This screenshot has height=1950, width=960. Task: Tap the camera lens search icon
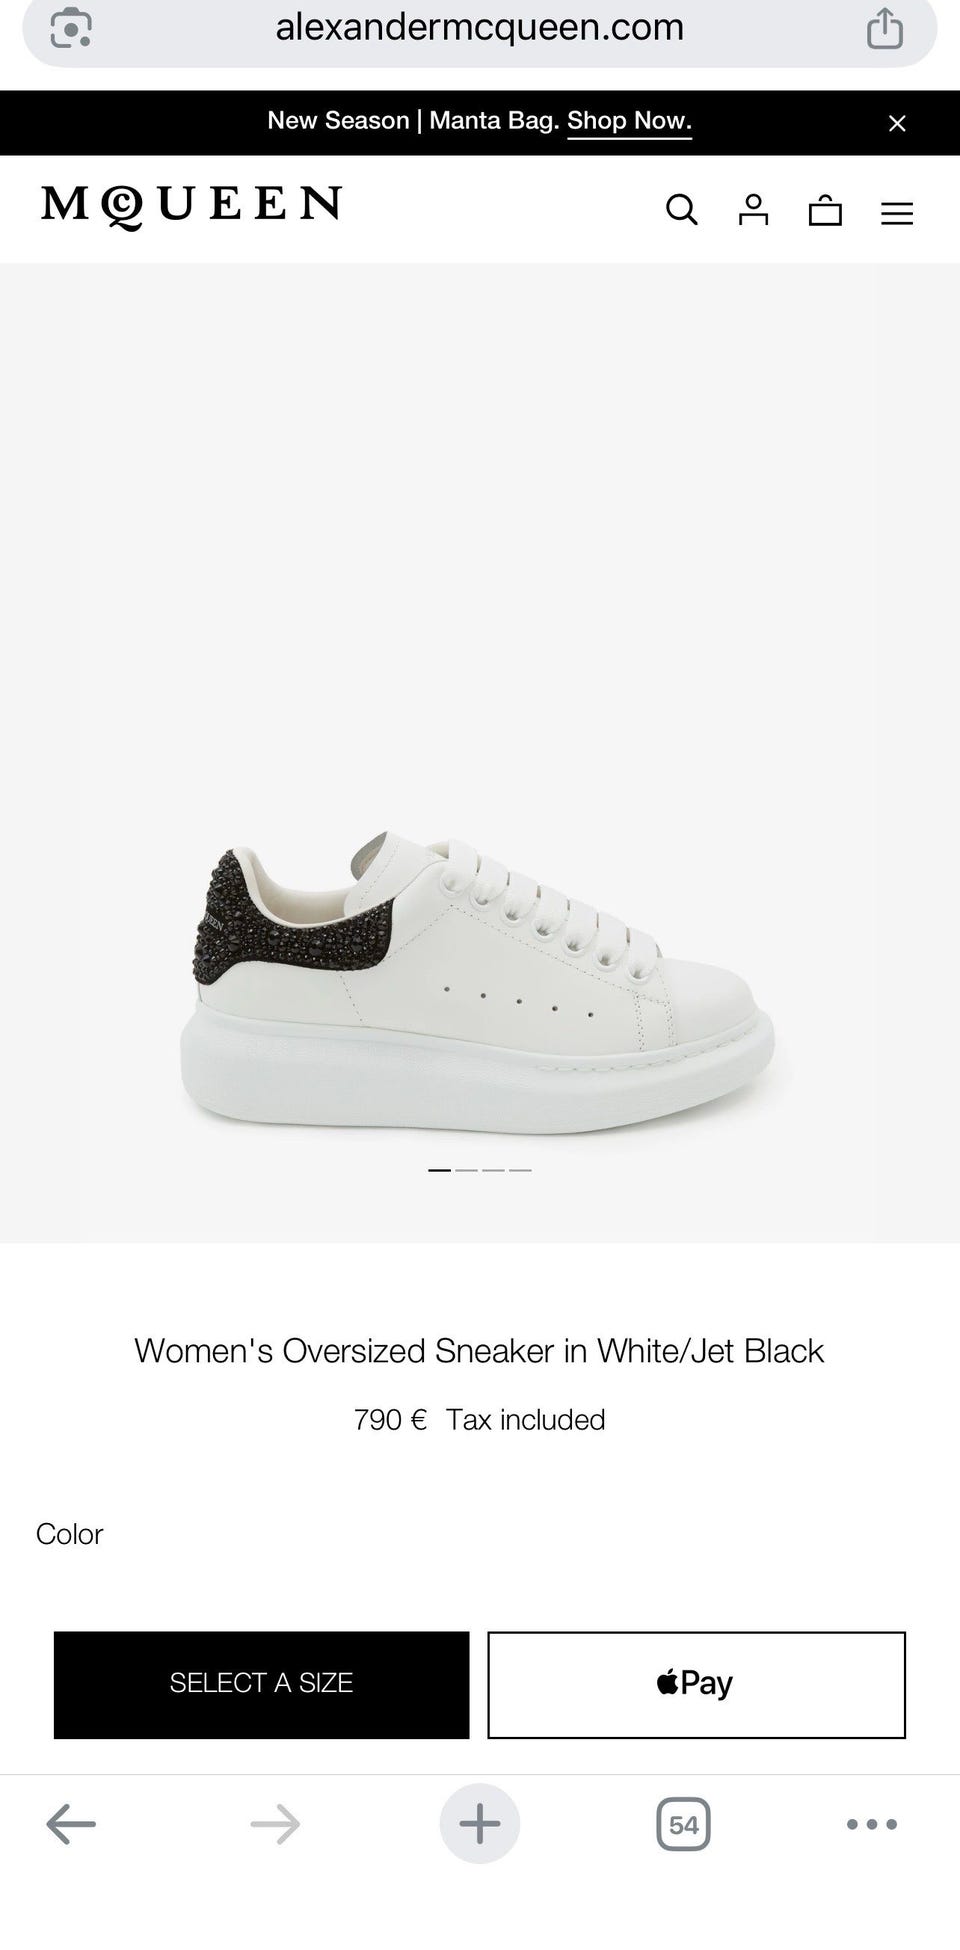coord(71,27)
